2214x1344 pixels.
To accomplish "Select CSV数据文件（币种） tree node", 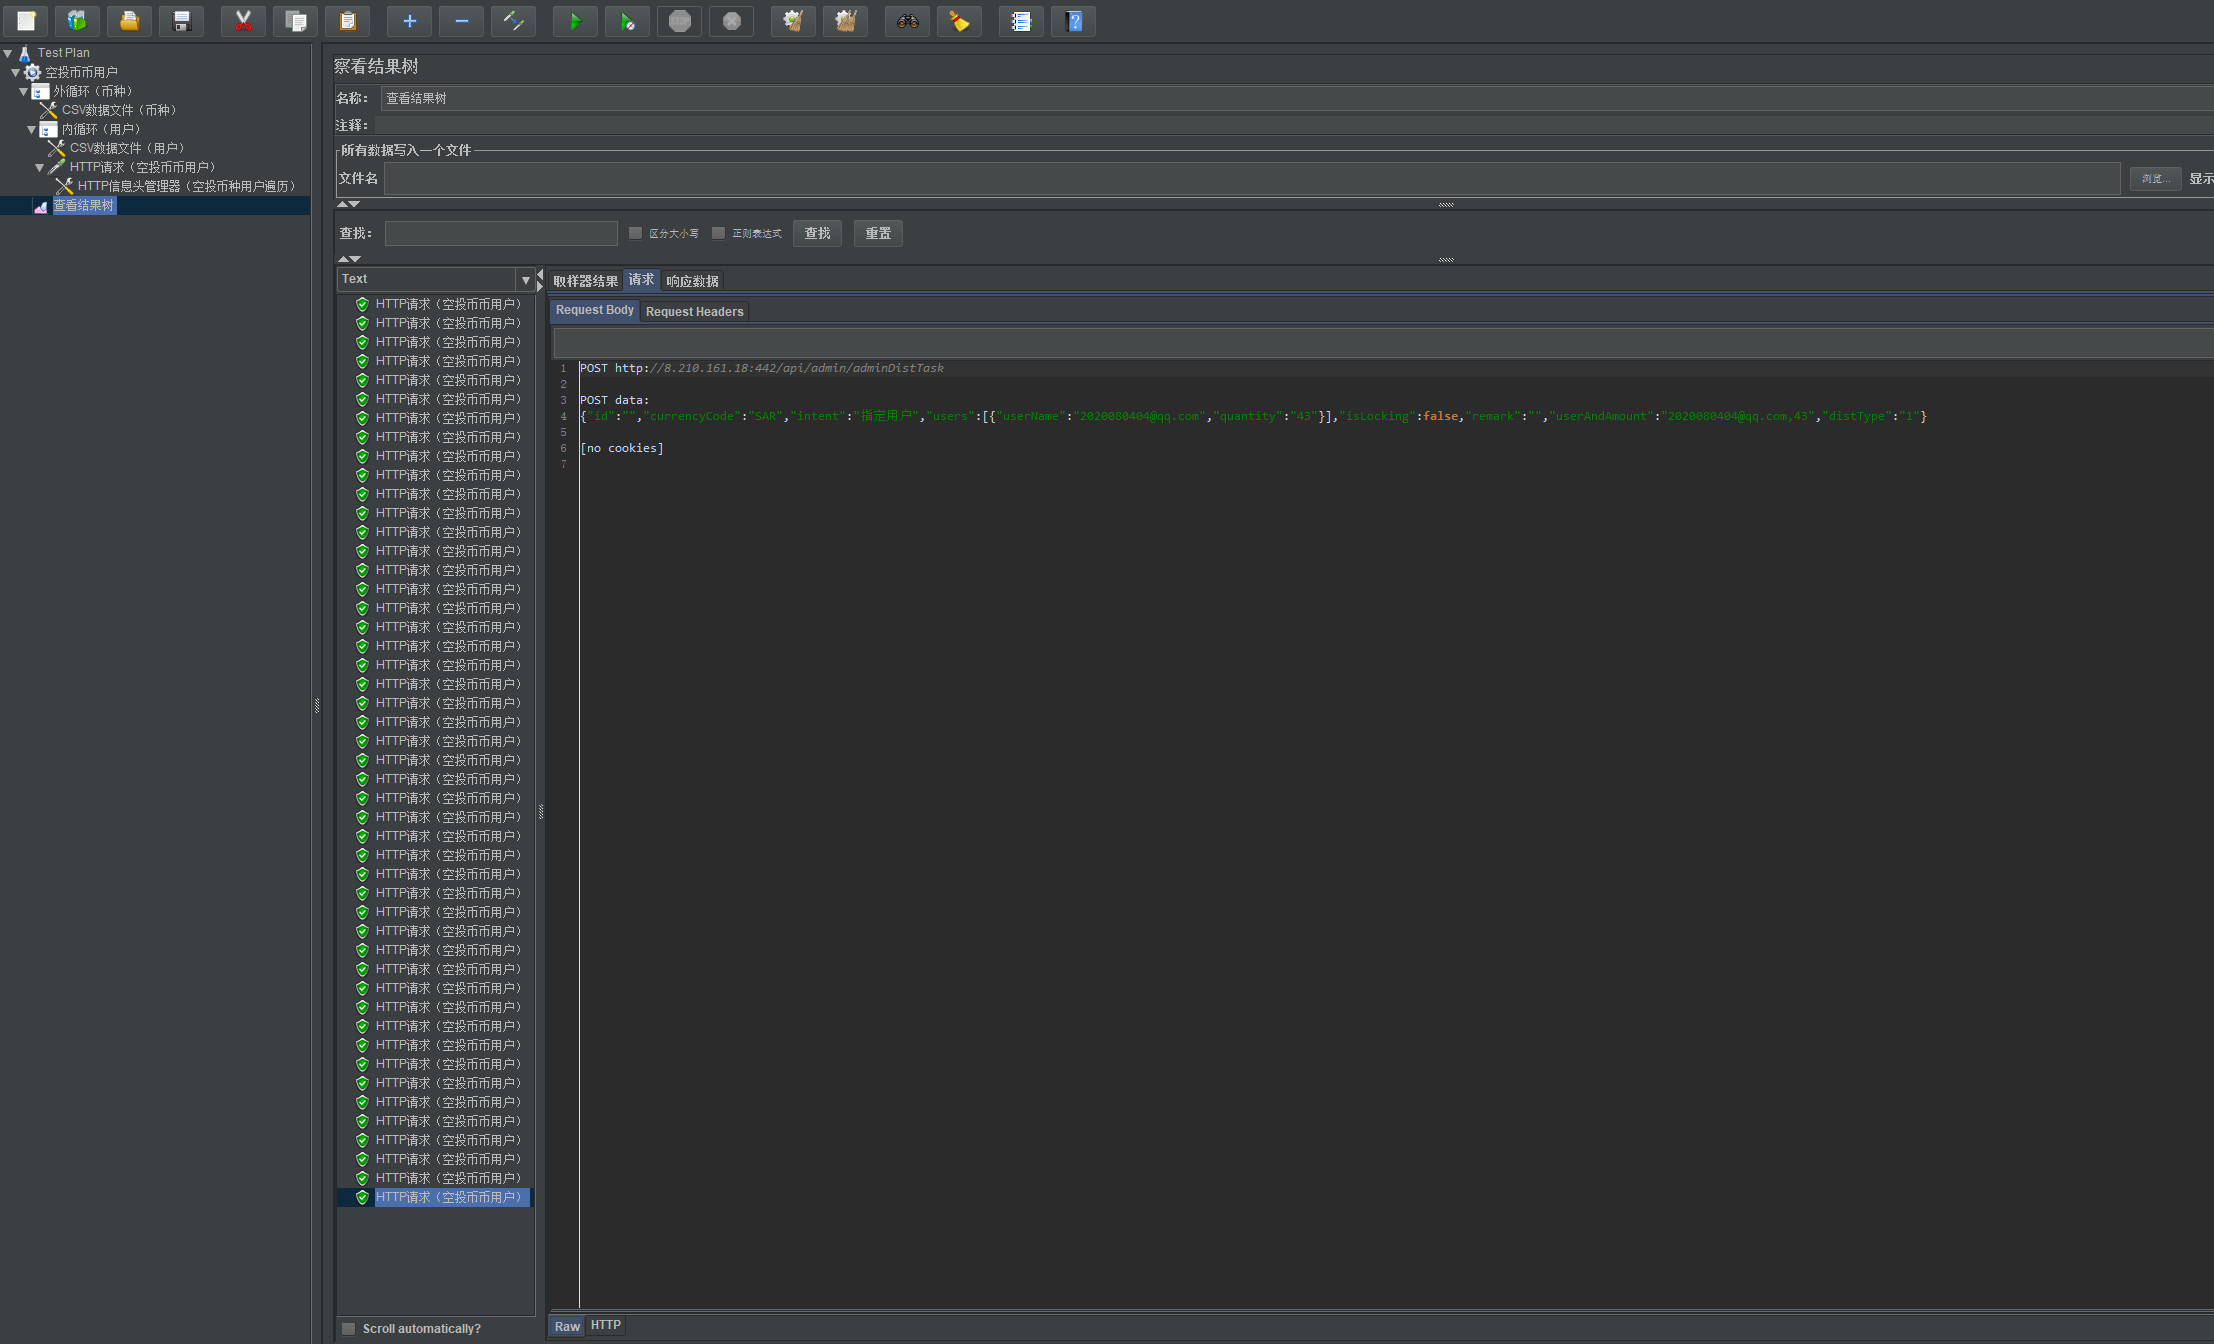I will 120,110.
